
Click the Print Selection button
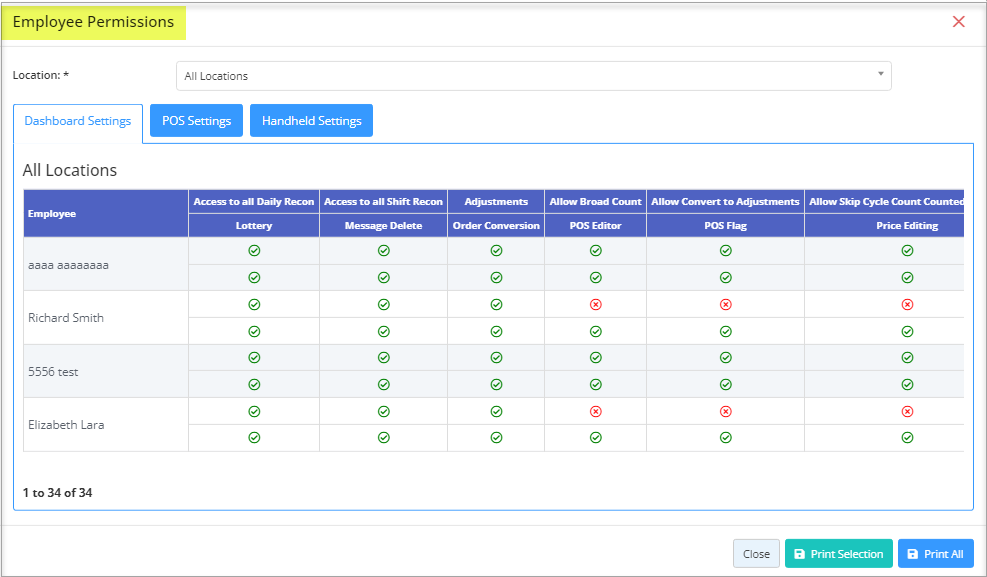[838, 554]
